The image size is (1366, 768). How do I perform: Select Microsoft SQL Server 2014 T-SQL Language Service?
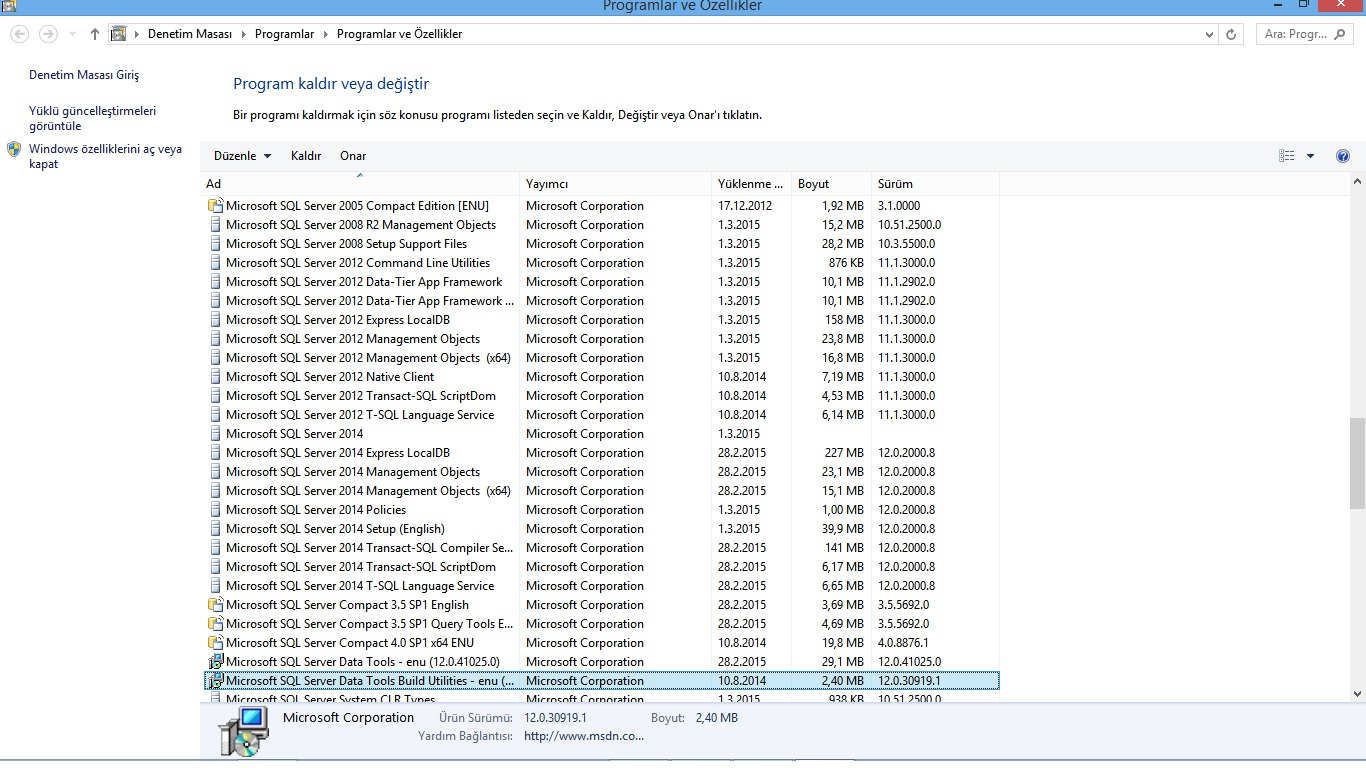(x=601, y=586)
